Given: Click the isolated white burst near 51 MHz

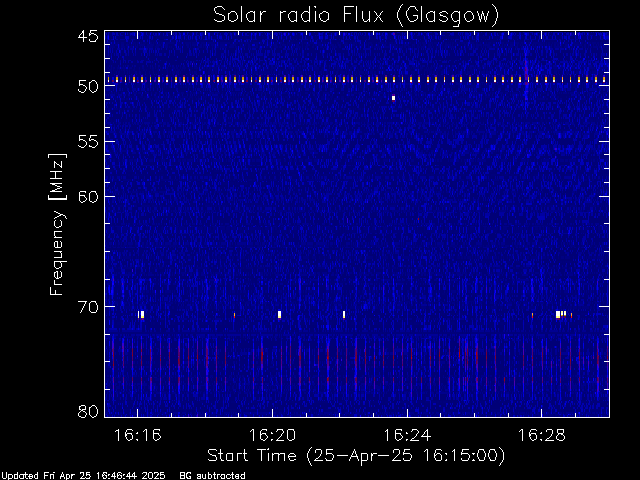Looking at the screenshot, I should [x=393, y=98].
